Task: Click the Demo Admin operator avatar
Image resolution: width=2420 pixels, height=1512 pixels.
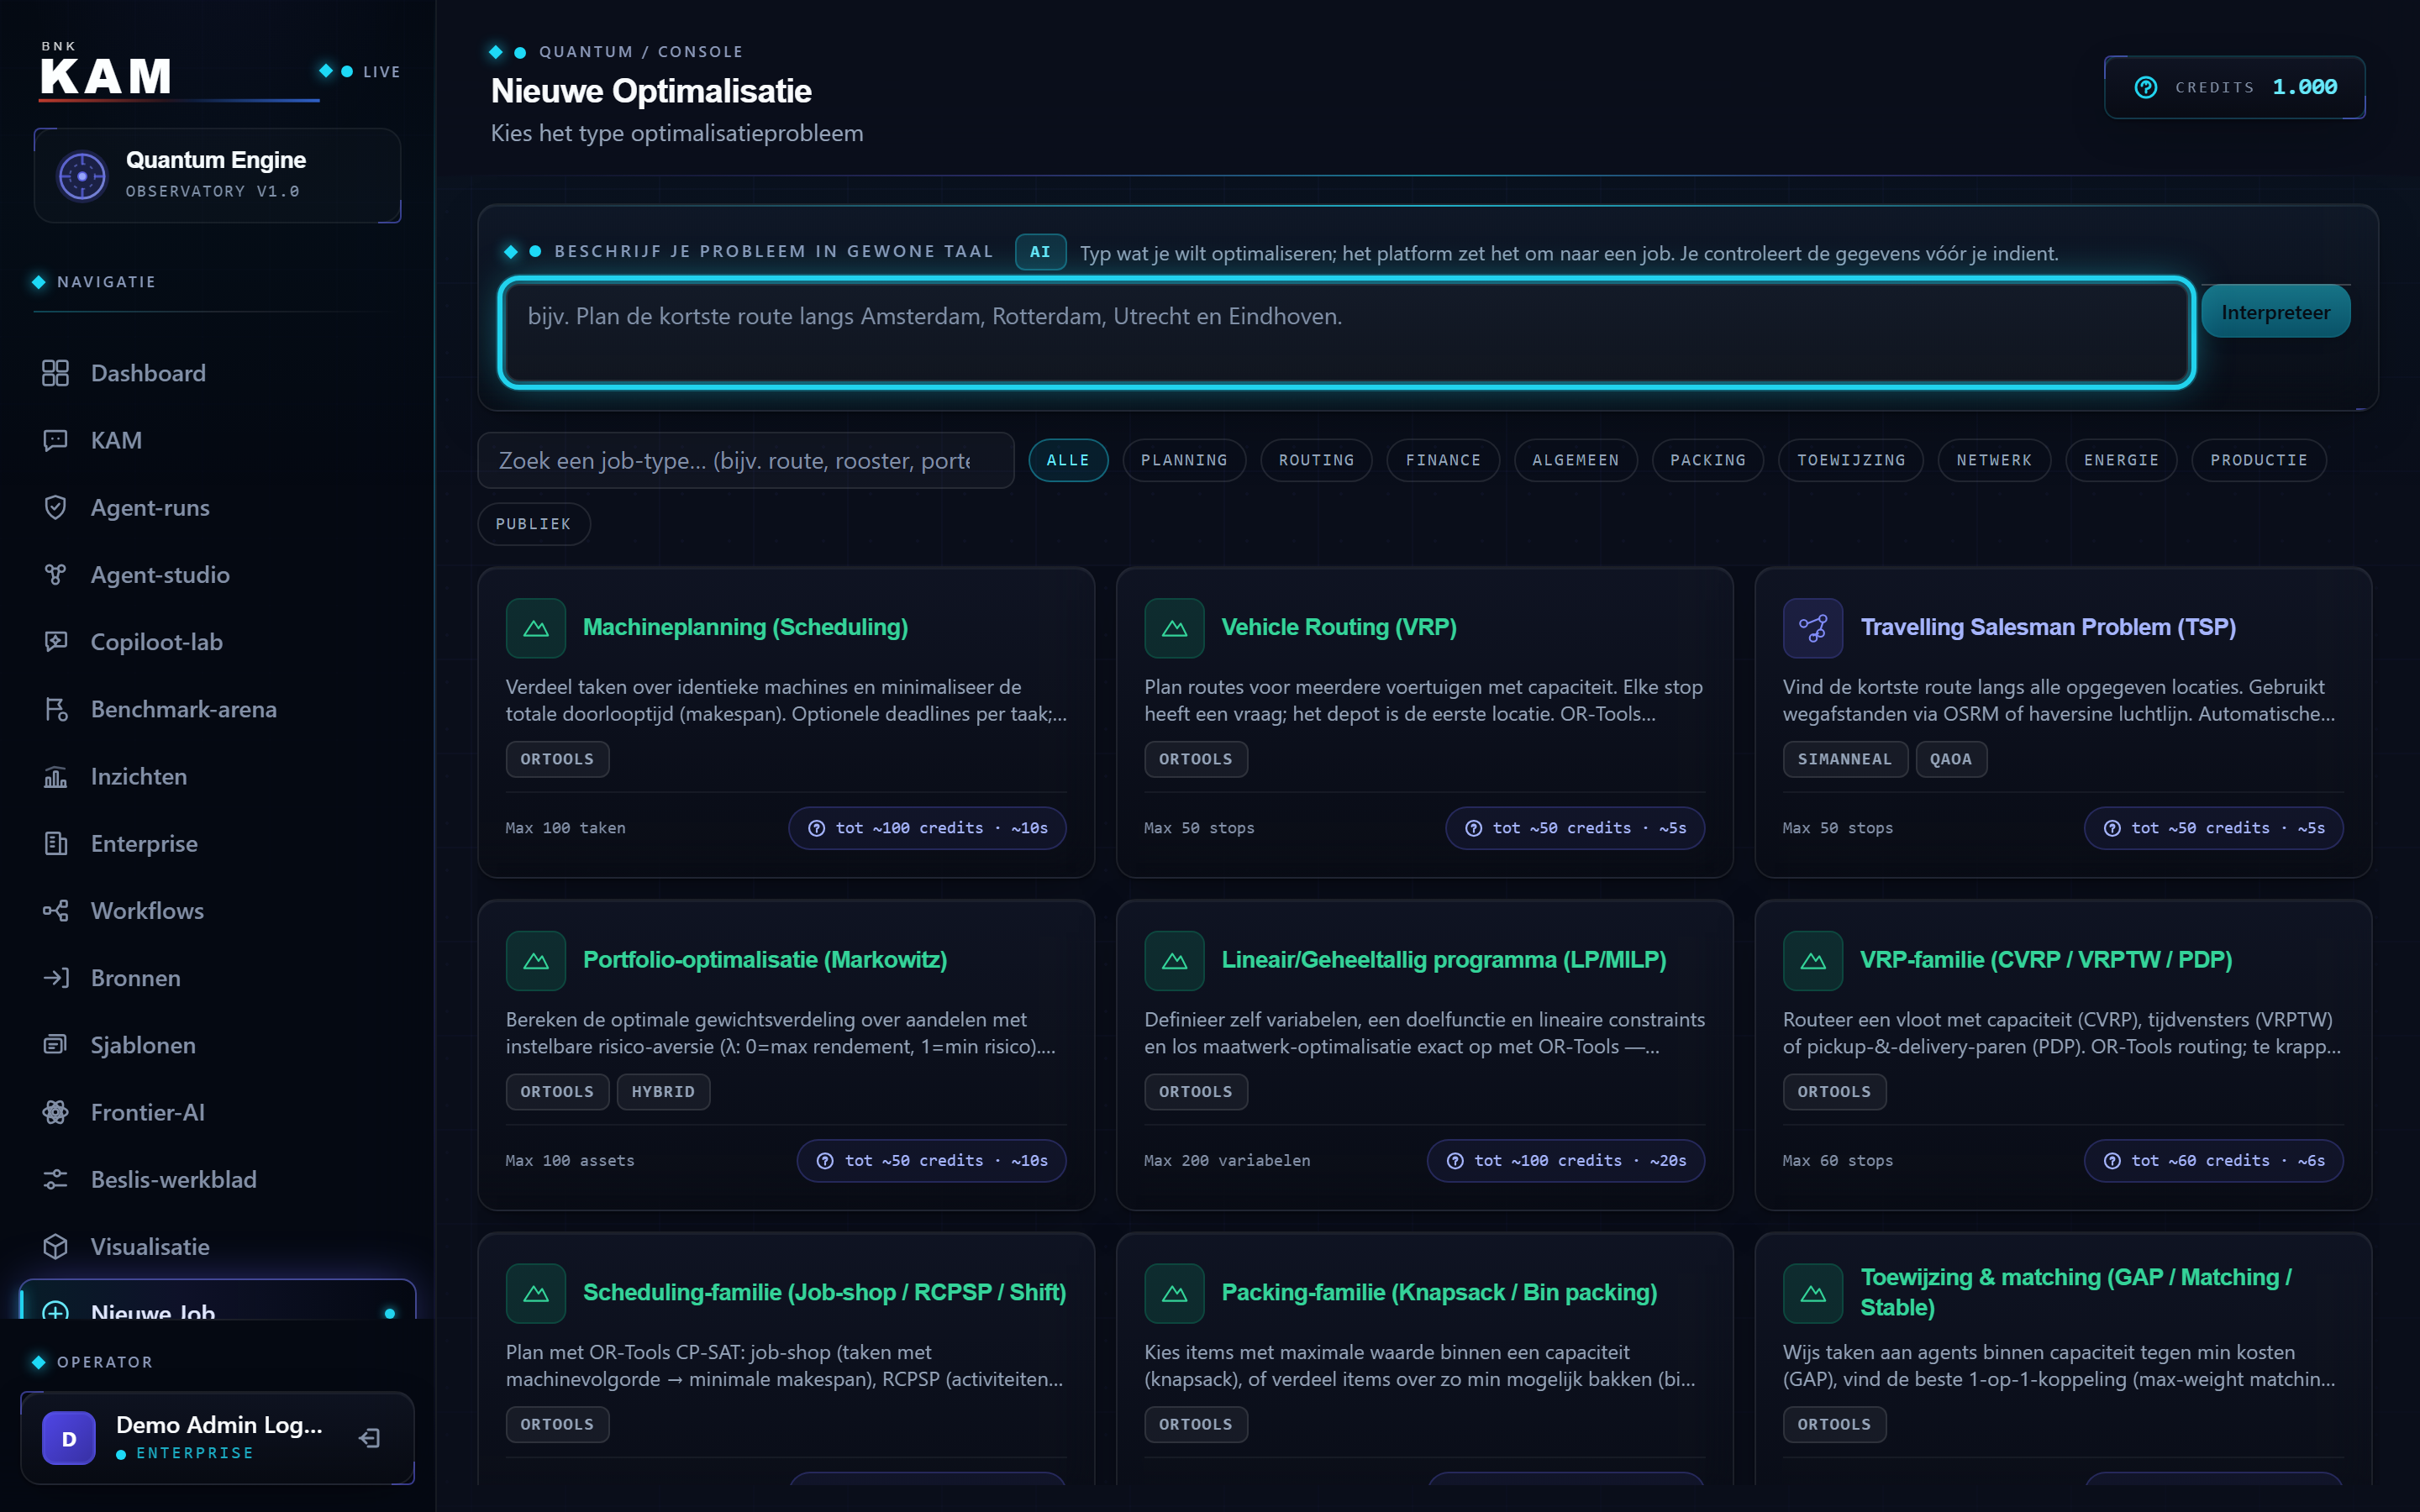Action: point(69,1438)
